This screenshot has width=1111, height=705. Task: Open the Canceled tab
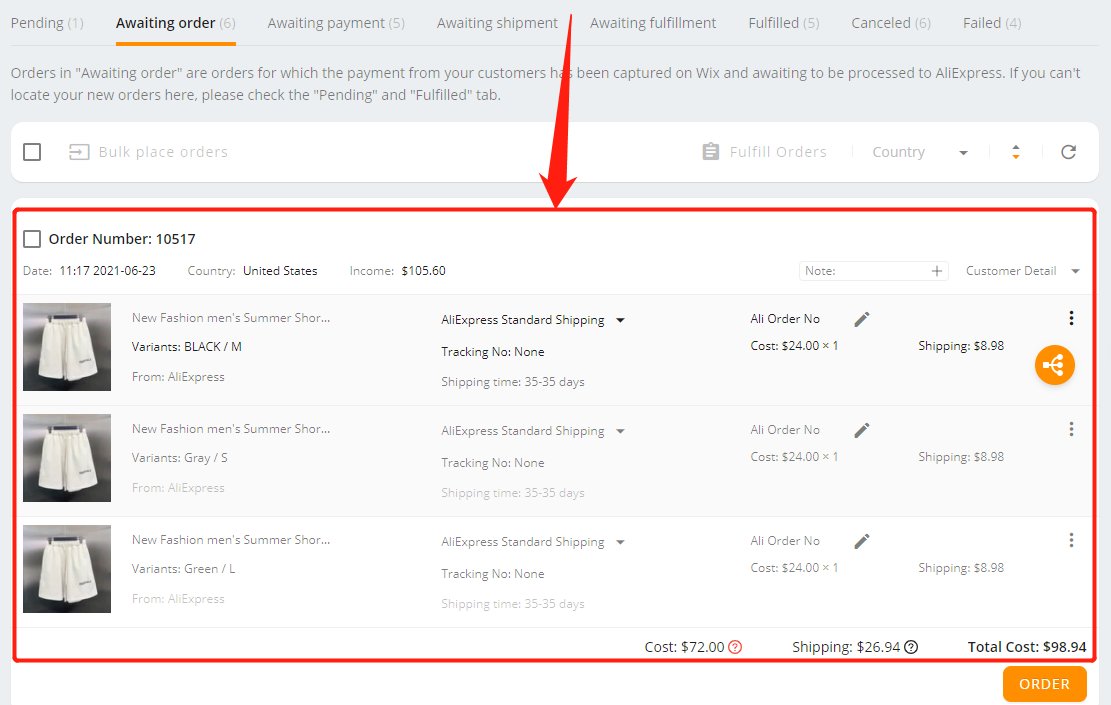coord(891,23)
